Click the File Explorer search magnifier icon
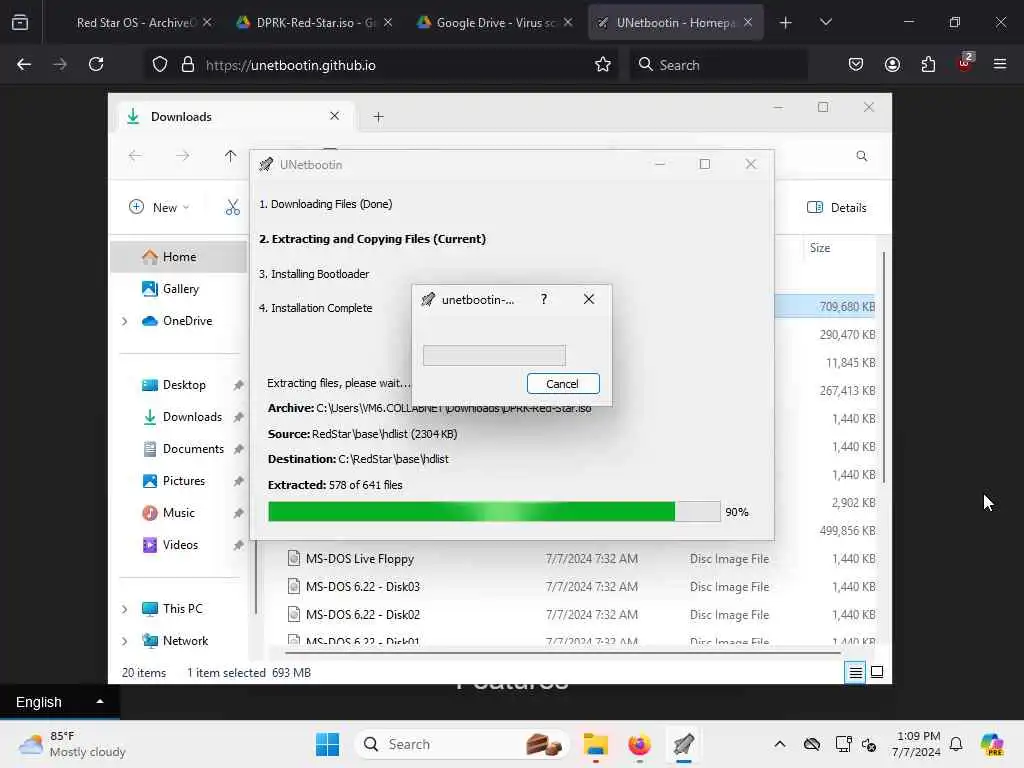The image size is (1024, 768). pos(862,156)
